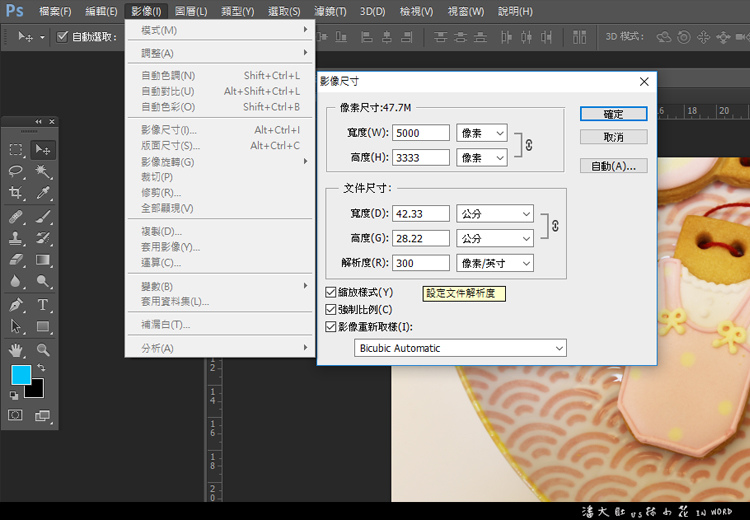Collapse the toolbox panel double arrows

click(x=38, y=122)
